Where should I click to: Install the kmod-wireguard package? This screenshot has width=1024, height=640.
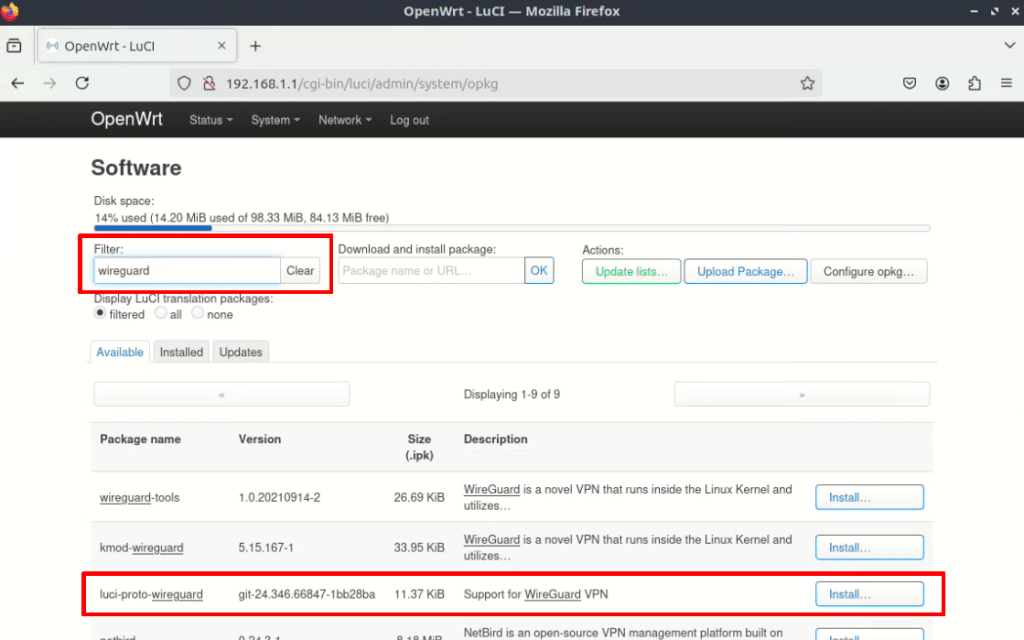point(869,547)
